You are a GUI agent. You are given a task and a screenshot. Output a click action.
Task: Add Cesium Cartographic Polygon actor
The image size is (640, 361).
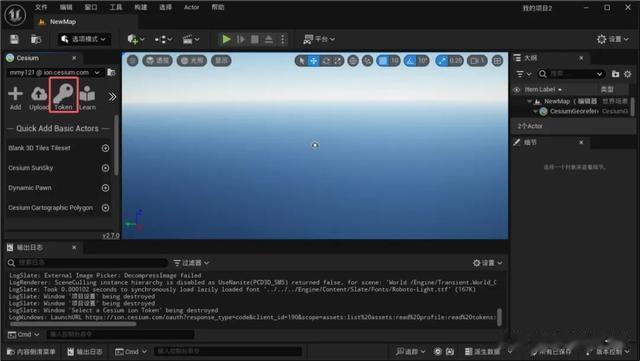[x=105, y=207]
